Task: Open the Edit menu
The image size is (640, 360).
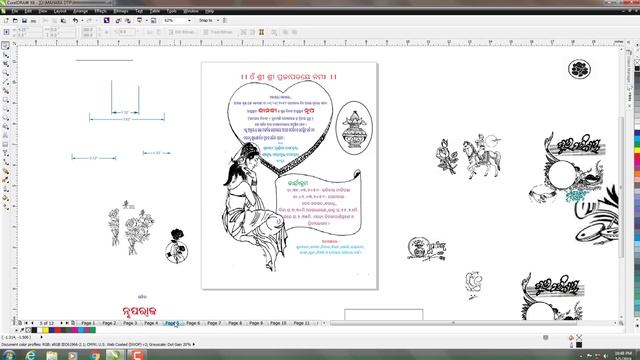Action: 28,11
